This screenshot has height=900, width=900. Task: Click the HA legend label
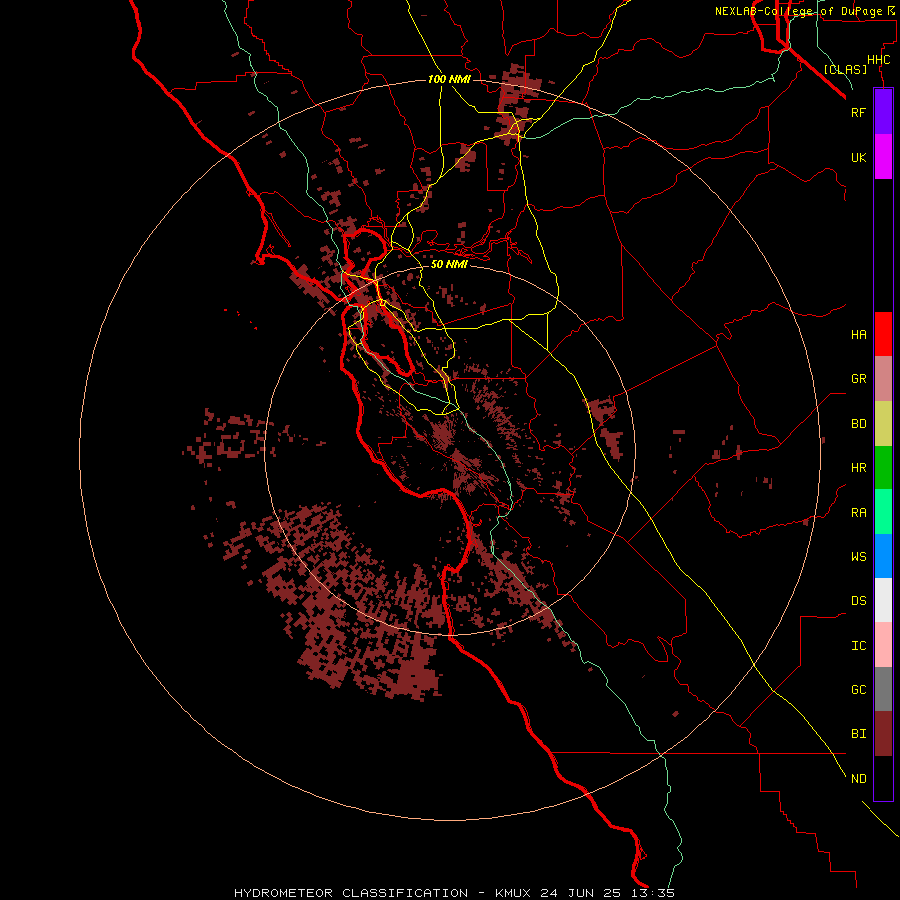[x=858, y=335]
